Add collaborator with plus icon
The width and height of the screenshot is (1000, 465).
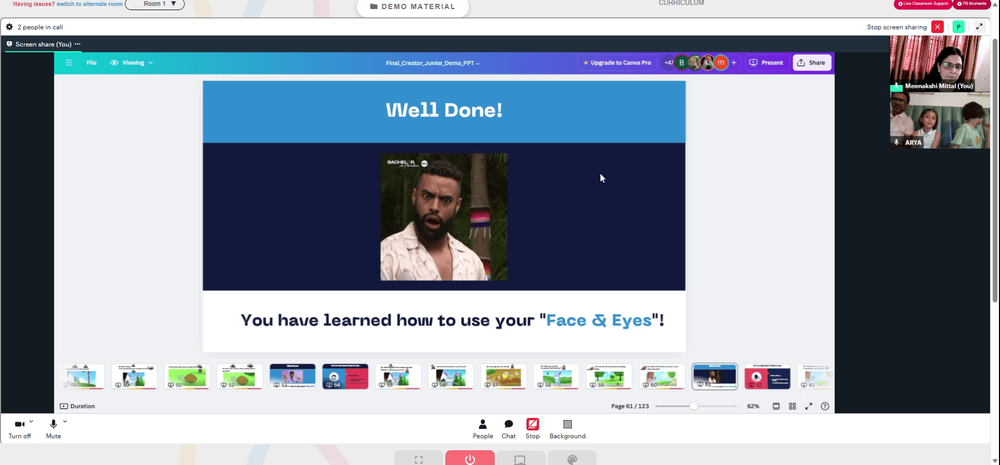pos(734,63)
